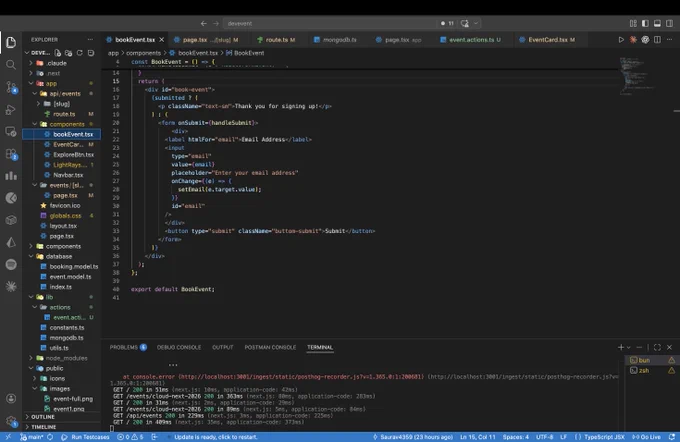Run the file with play button
Viewport: 680px width, 442px height.
[x=621, y=39]
